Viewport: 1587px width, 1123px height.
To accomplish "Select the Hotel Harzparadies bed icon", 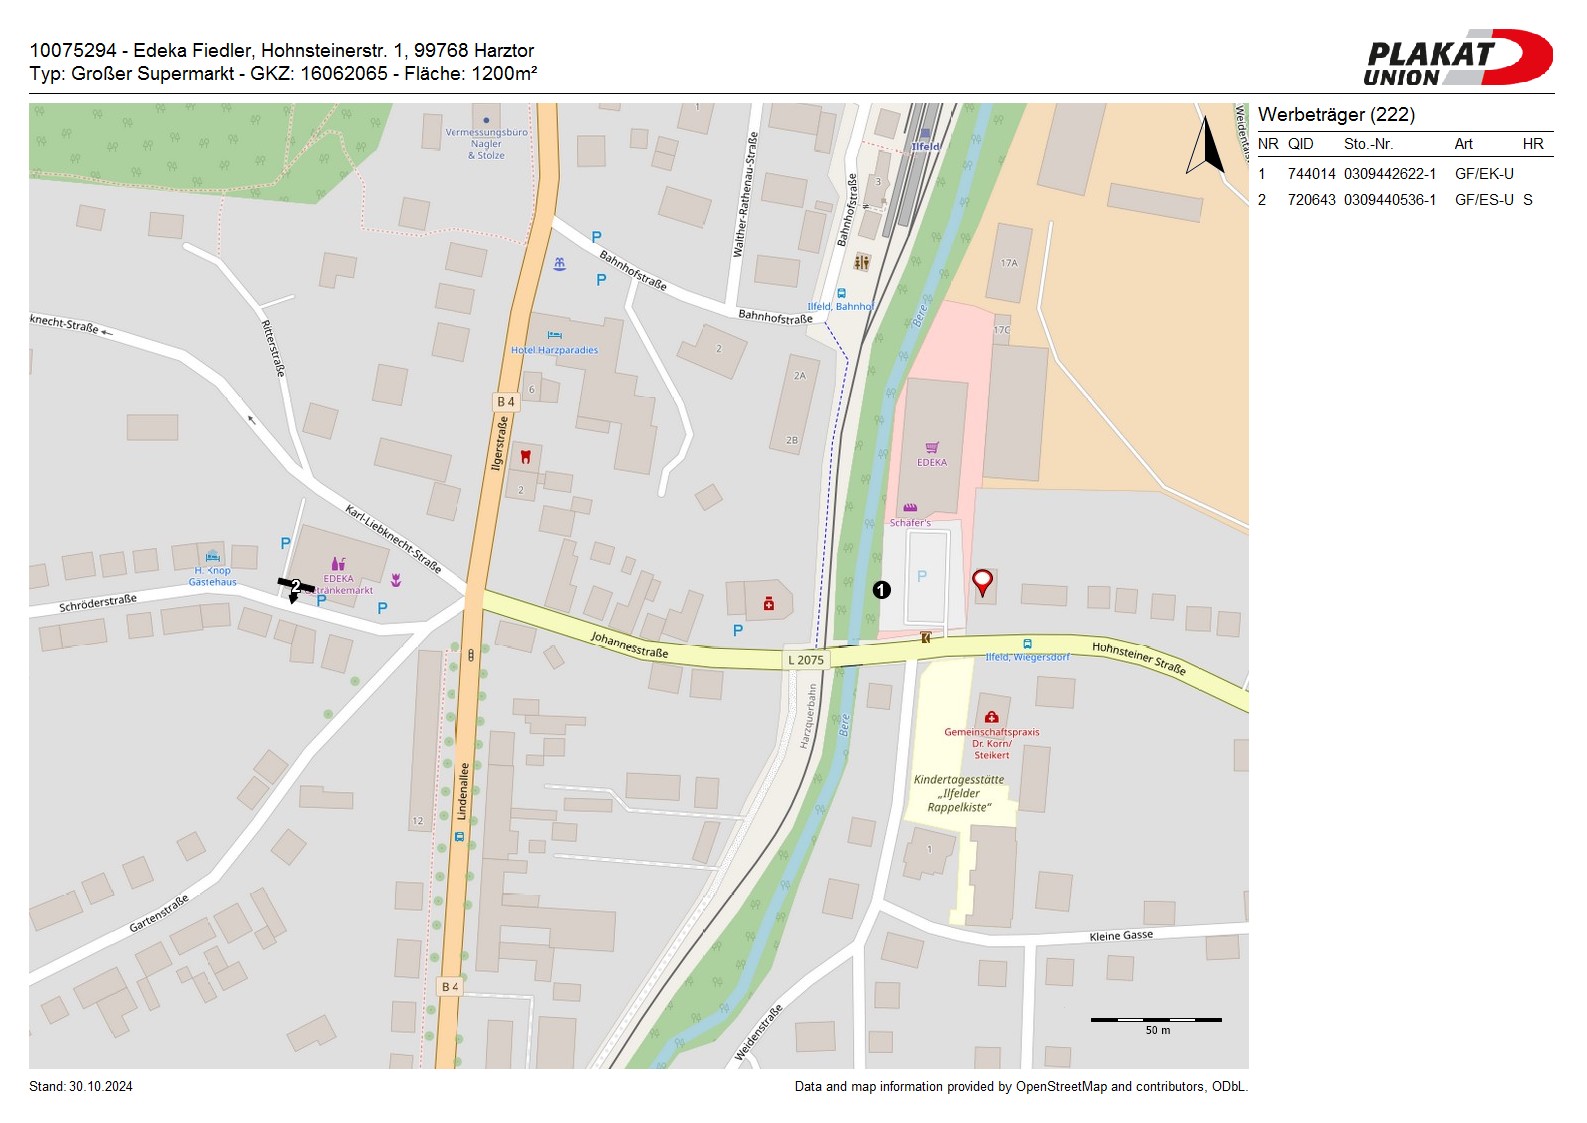I will click(x=555, y=335).
